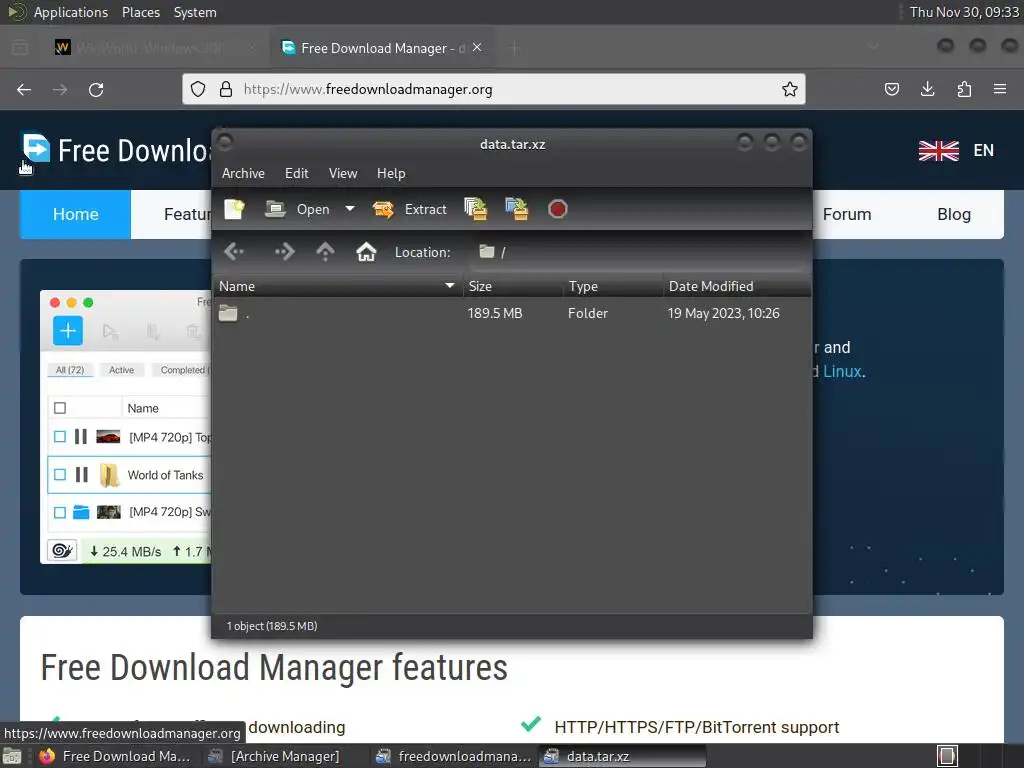Switch to the WinWorld browser tab

154,48
